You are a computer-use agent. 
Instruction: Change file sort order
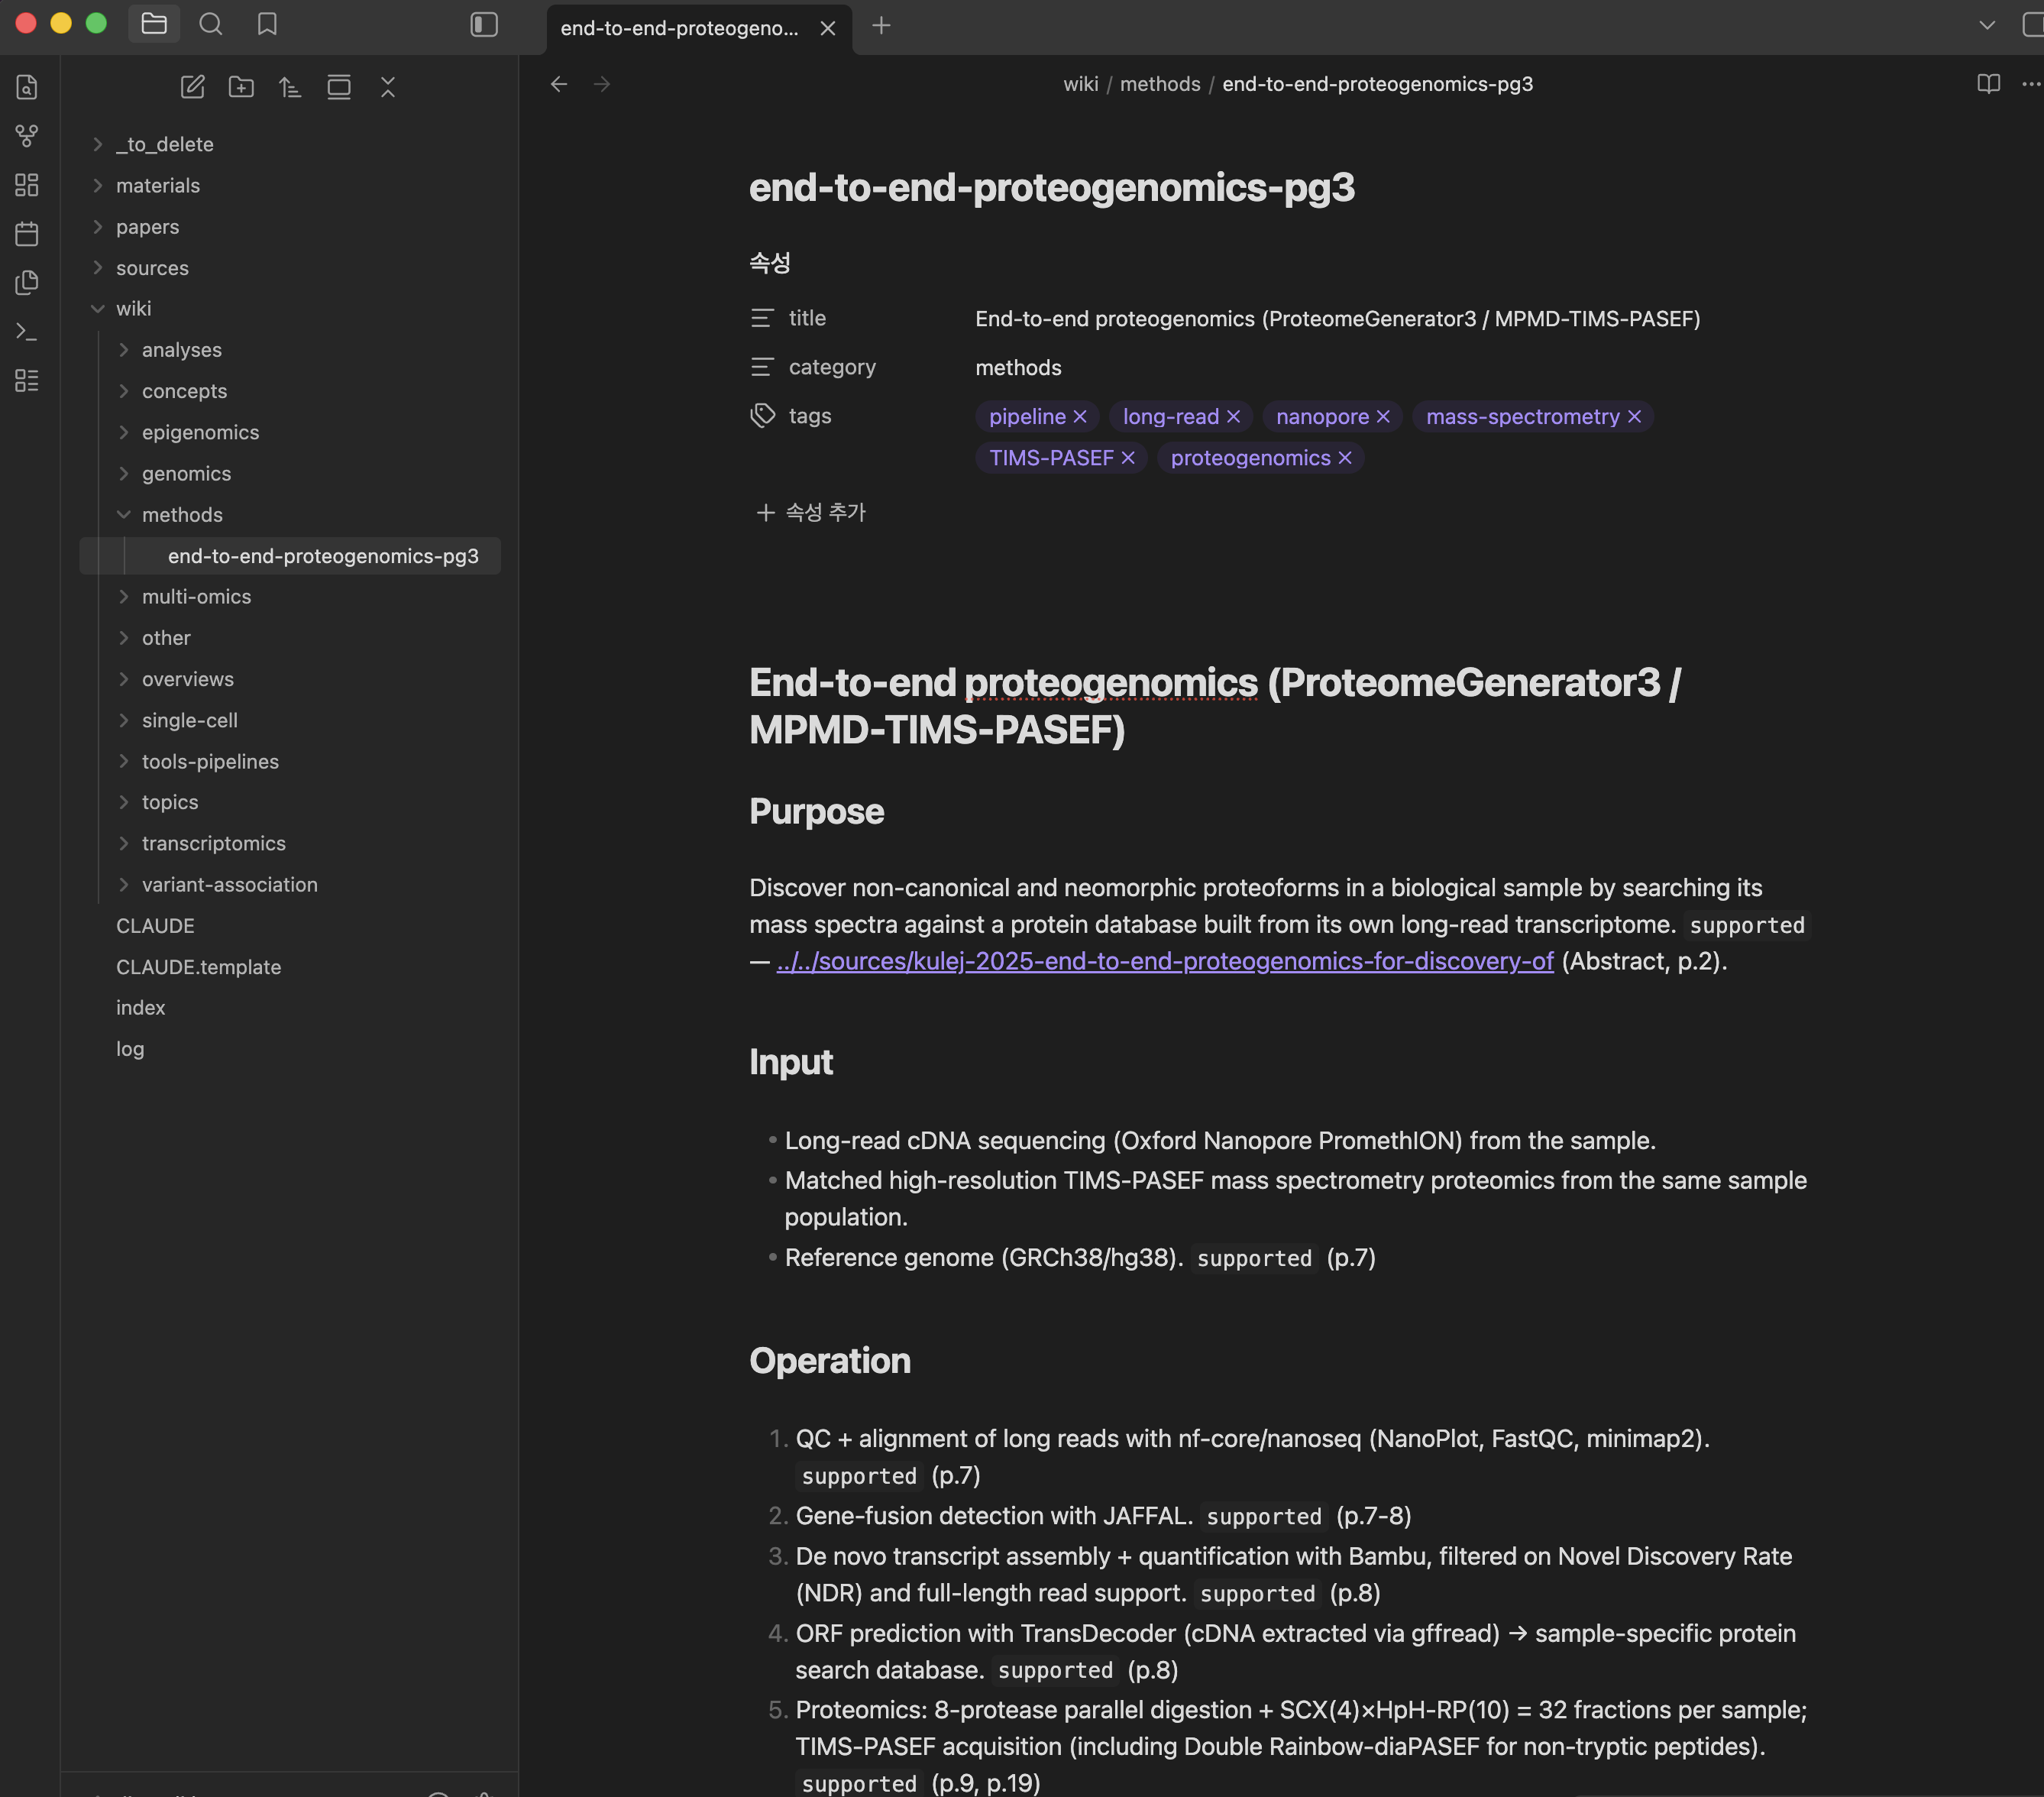click(x=290, y=87)
